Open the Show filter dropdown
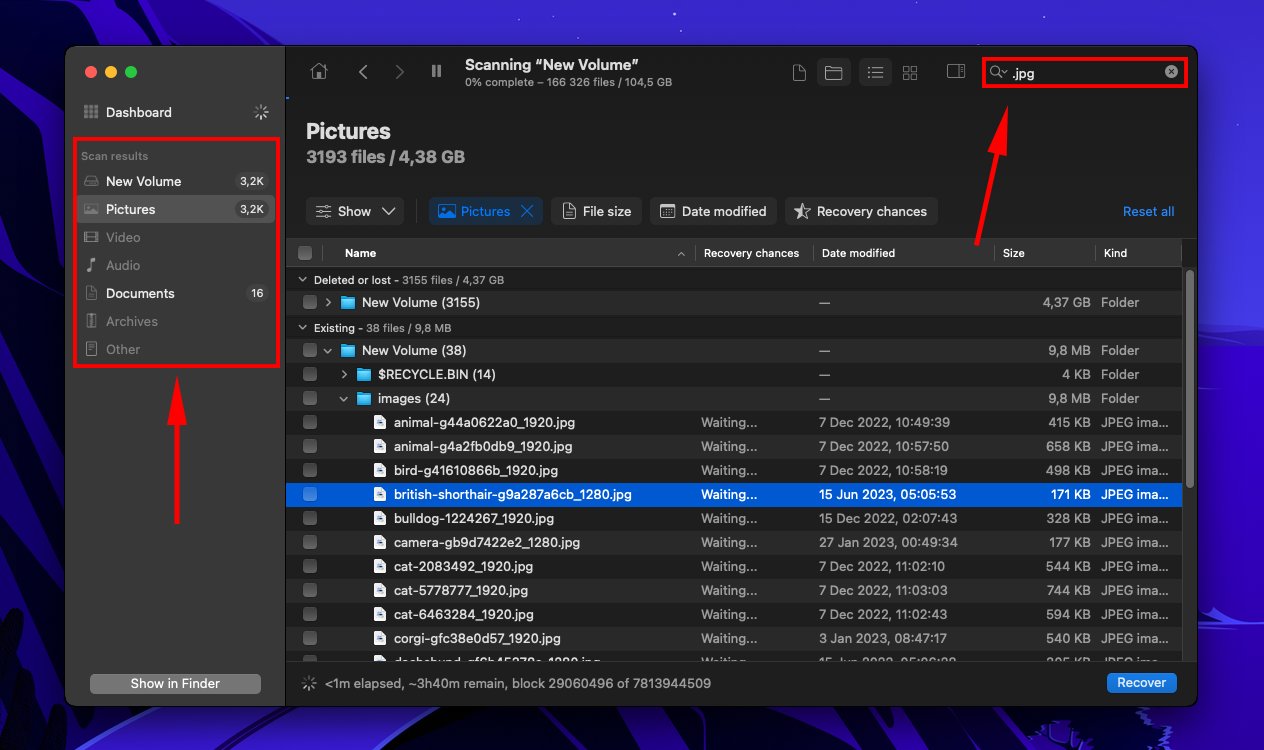1264x750 pixels. coord(355,211)
